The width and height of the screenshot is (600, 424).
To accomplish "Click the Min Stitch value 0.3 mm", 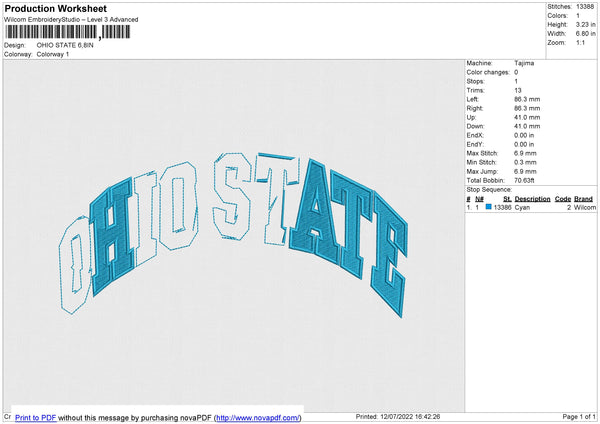I will (525, 162).
